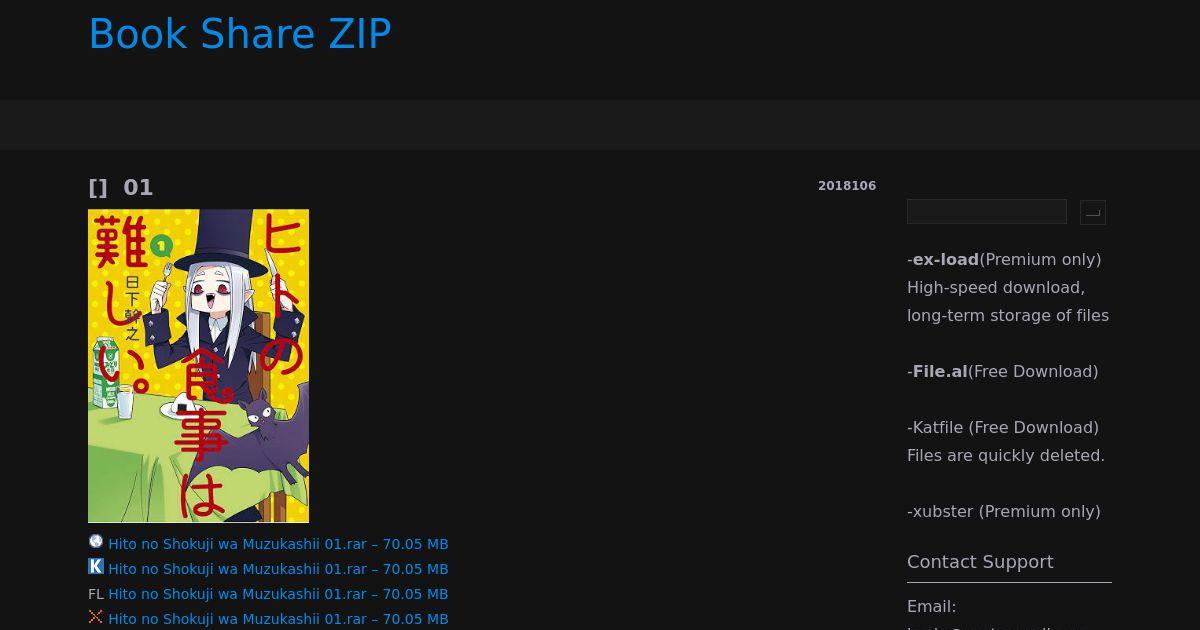Click the Katfile (Free Download) sidebar text
The height and width of the screenshot is (630, 1200).
(1003, 428)
